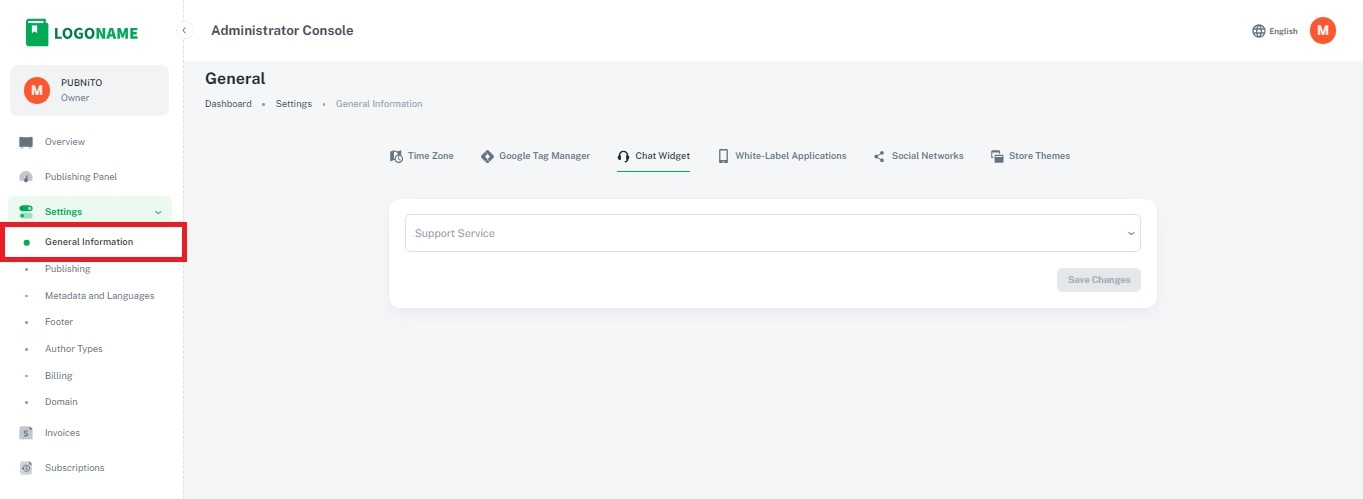This screenshot has width=1363, height=499.
Task: Open the user avatar in top-right corner
Action: (x=1322, y=31)
